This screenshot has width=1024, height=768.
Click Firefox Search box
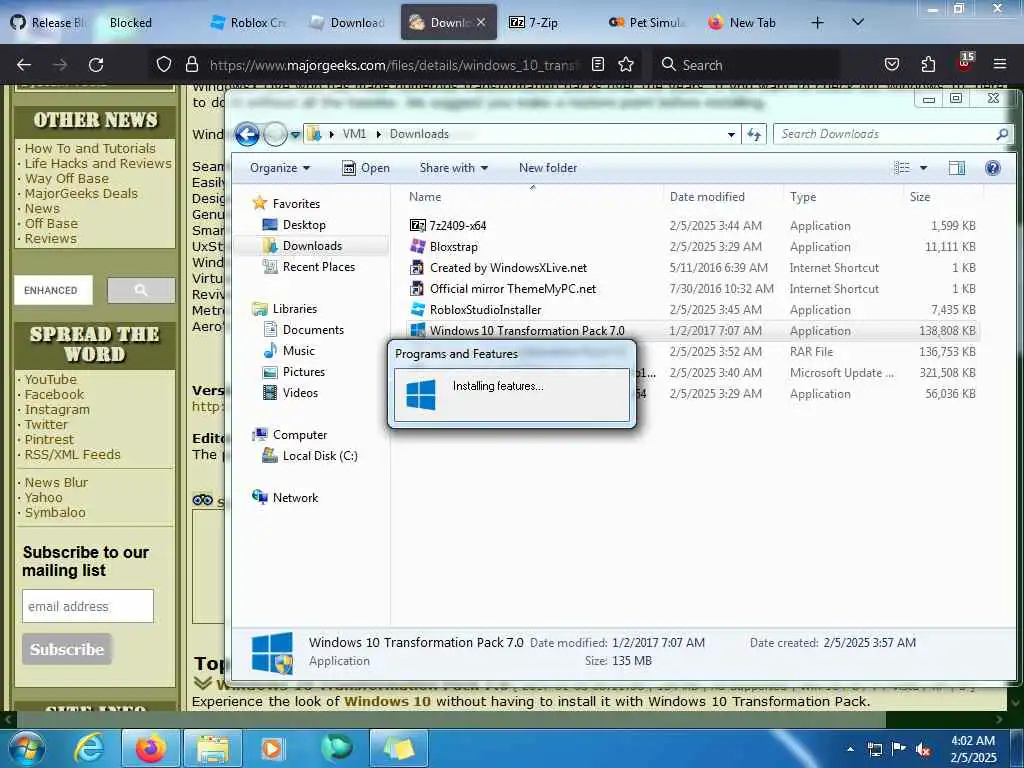(x=744, y=65)
